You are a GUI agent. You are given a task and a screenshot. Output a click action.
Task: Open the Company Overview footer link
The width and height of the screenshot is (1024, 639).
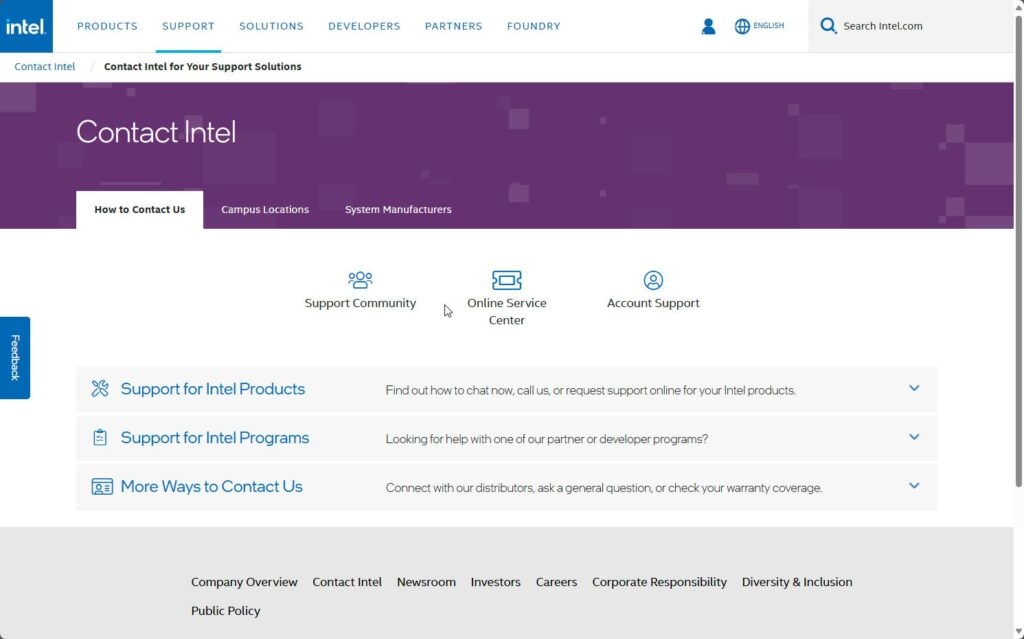244,582
